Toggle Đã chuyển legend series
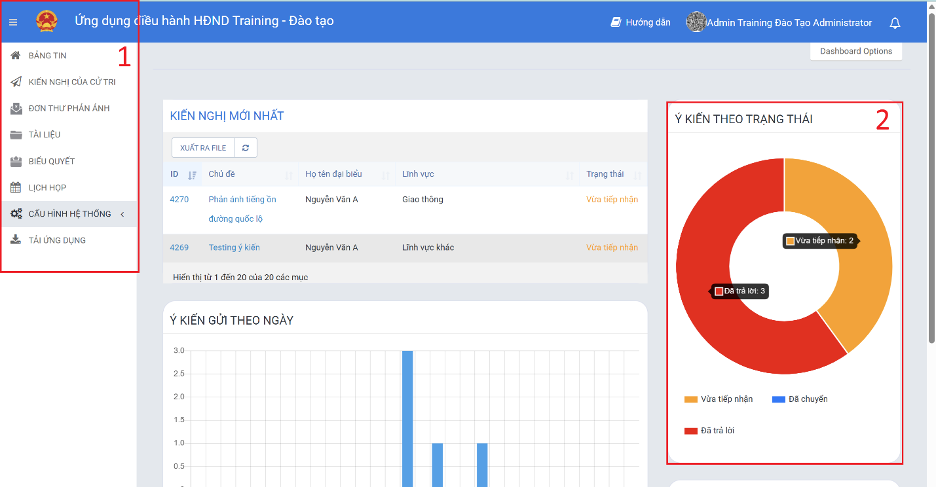Viewport: 936px width, 488px height. (799, 399)
